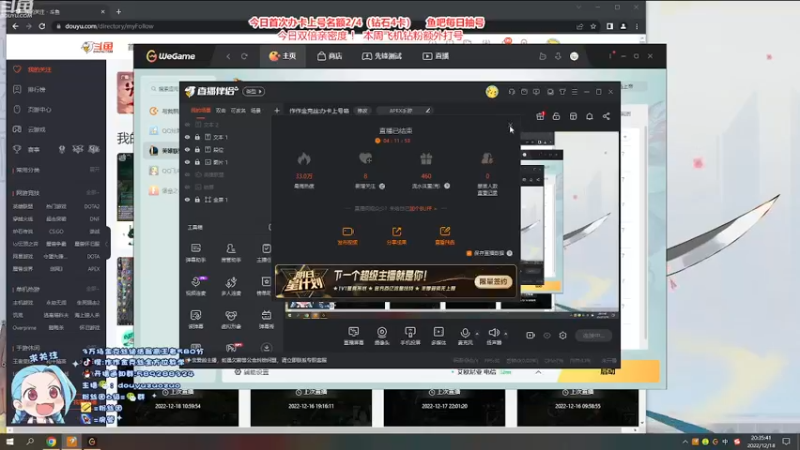The image size is (800, 450).
Task: Open the 直播 tab in WeGame
Action: click(436, 56)
